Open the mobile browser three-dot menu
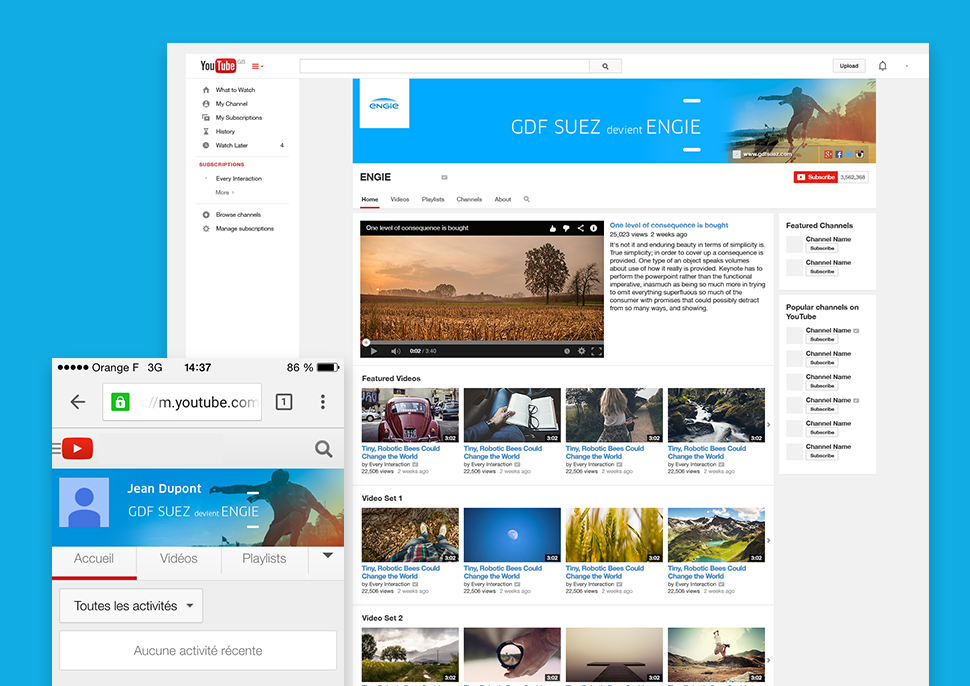Screen dimensions: 970x686 pyautogui.click(x=322, y=402)
